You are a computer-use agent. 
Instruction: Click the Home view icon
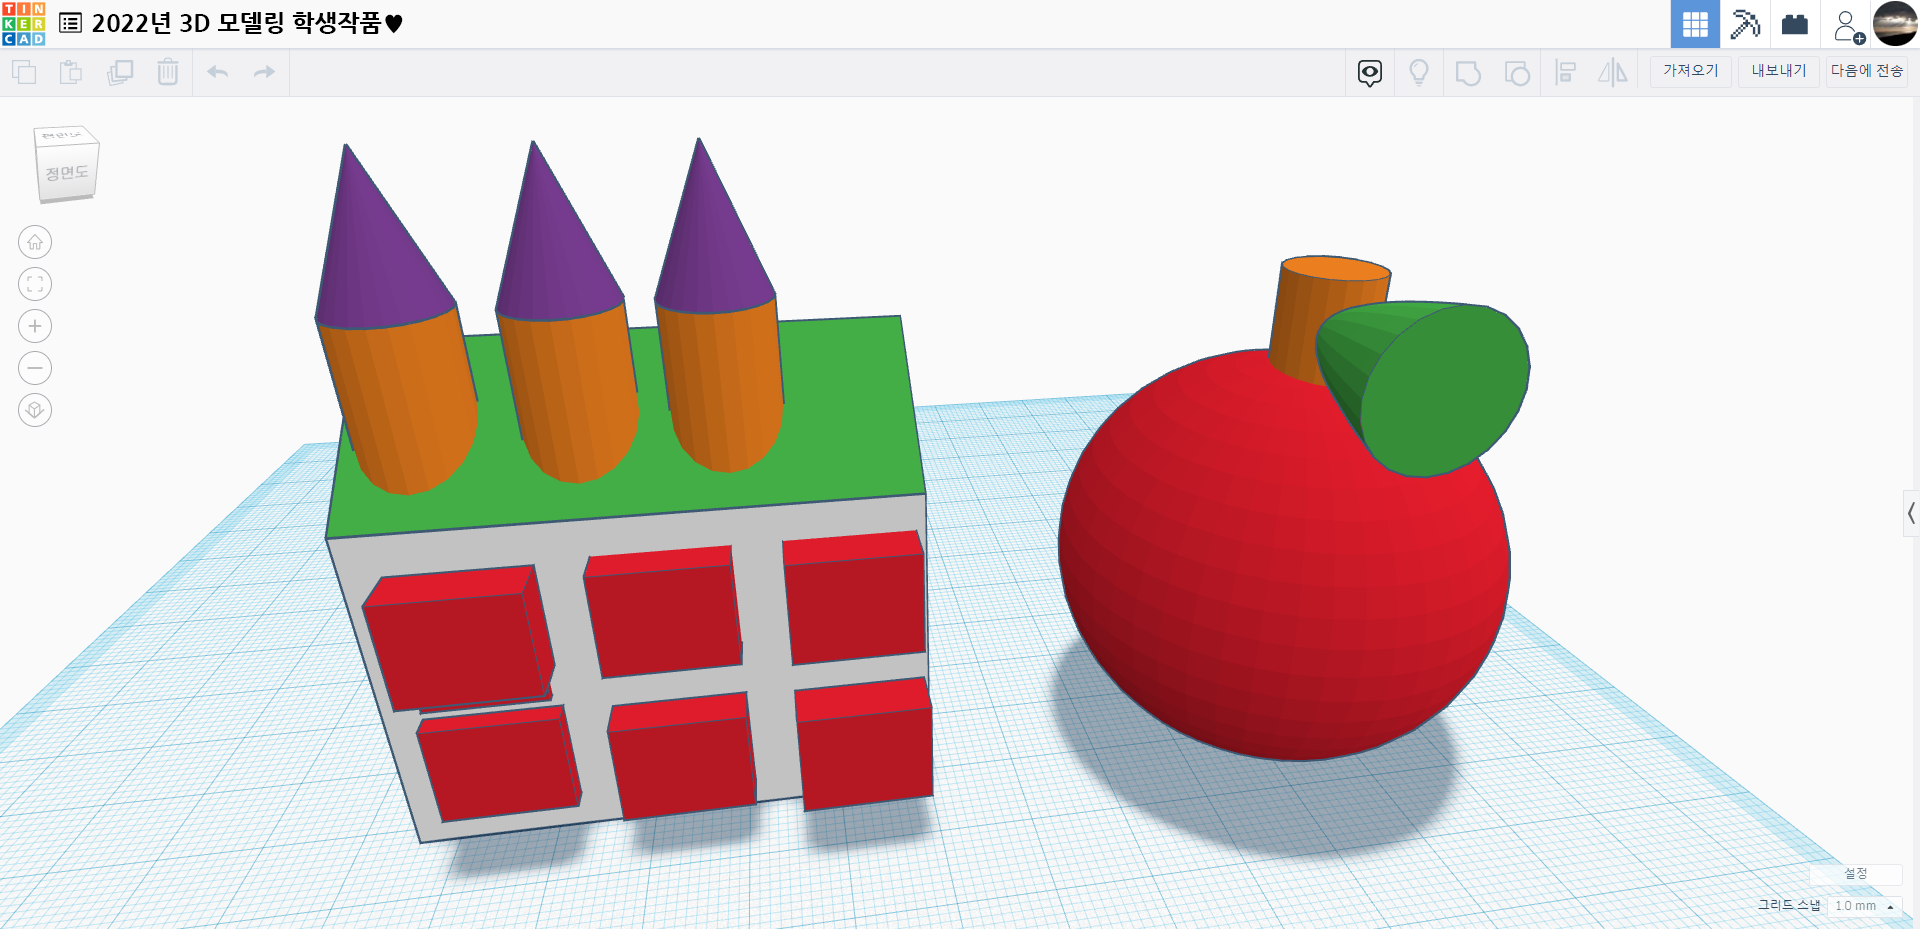(35, 242)
